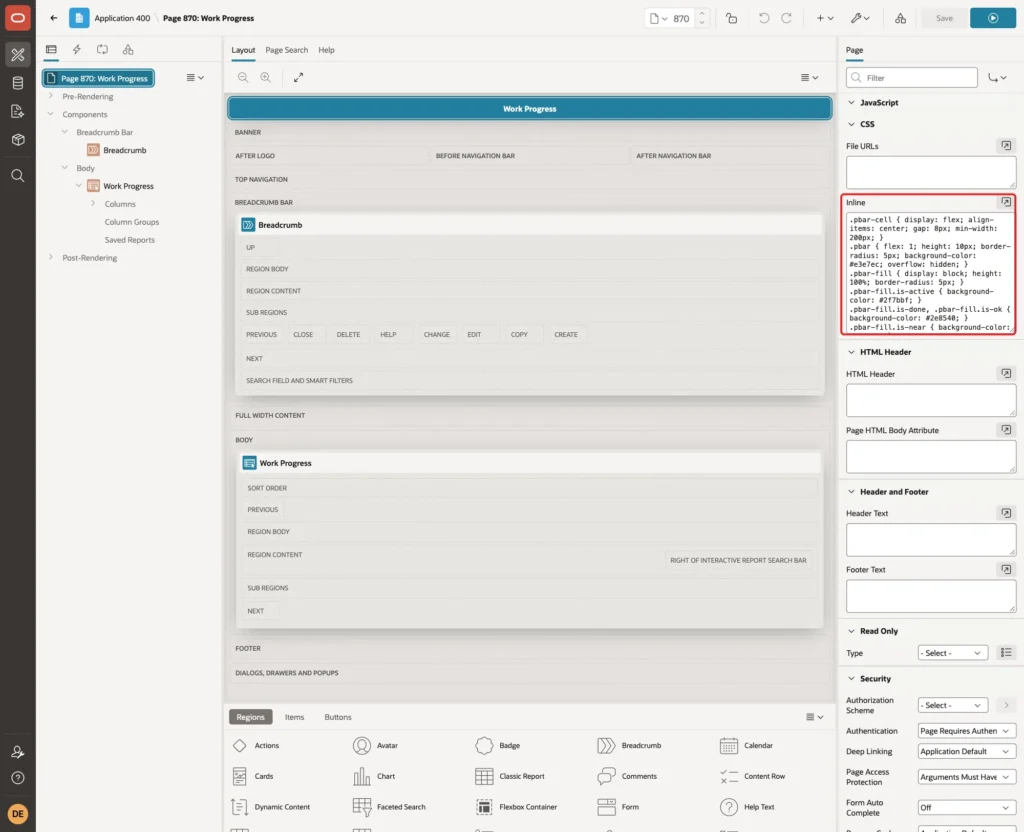Image resolution: width=1024 pixels, height=832 pixels.
Task: Expand the Post-Rendering tree node
Action: click(x=50, y=257)
